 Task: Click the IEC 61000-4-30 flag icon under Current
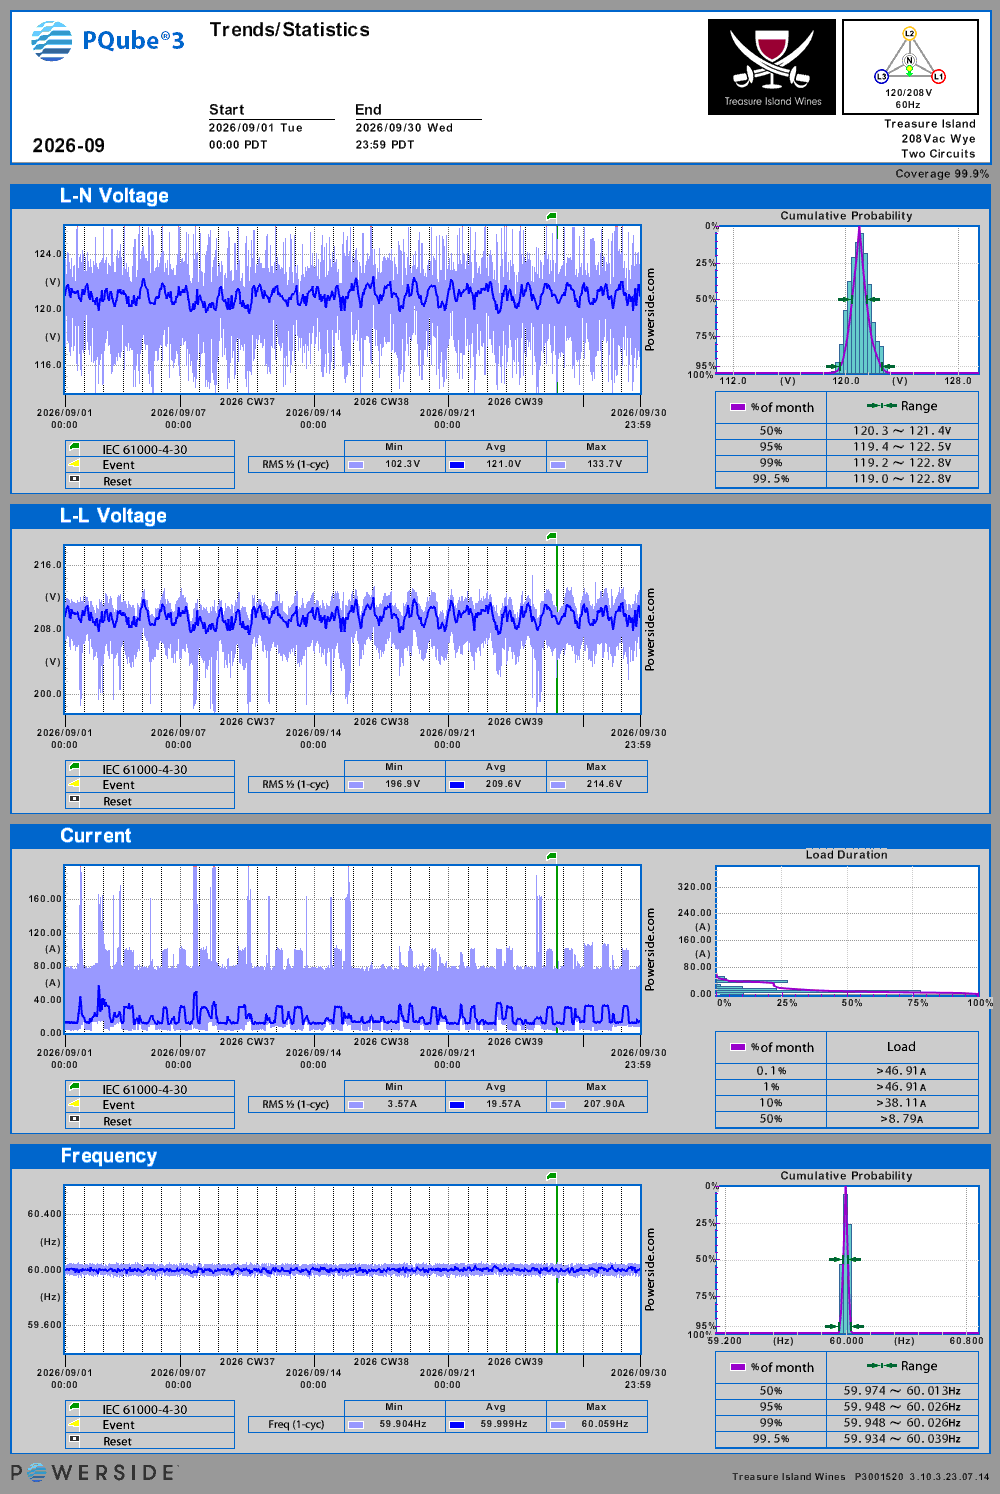coord(74,1088)
